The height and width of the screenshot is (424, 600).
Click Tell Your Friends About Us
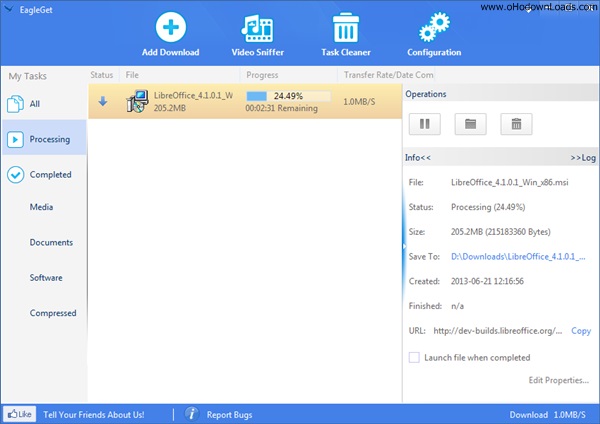coord(94,414)
